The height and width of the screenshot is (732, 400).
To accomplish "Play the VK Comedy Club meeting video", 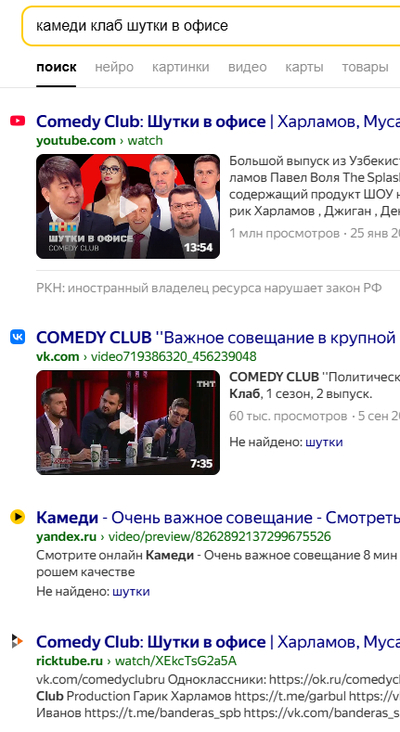I will (128, 422).
